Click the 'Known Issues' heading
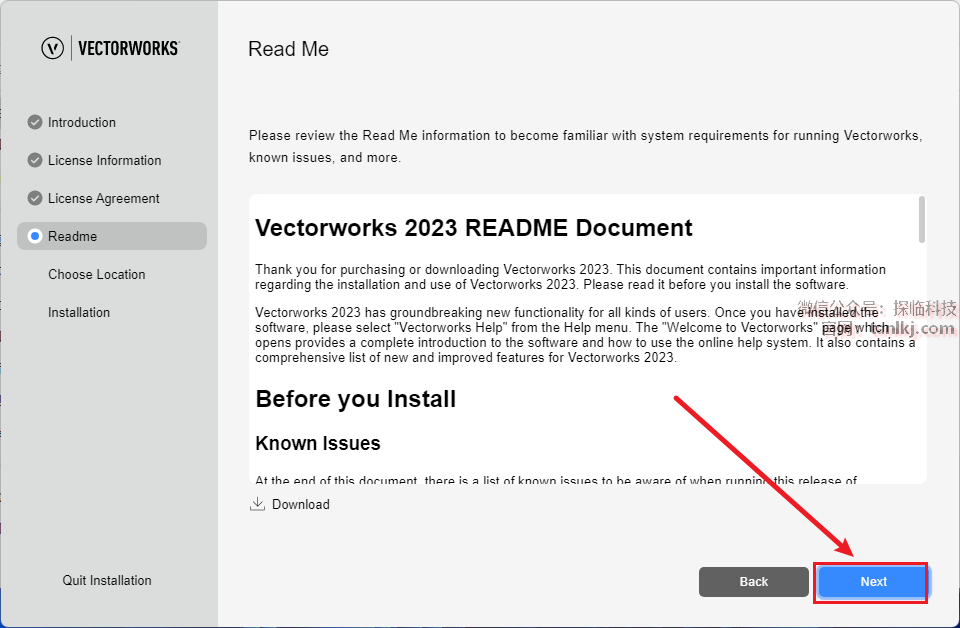Screen dimensions: 960x628 click(318, 443)
